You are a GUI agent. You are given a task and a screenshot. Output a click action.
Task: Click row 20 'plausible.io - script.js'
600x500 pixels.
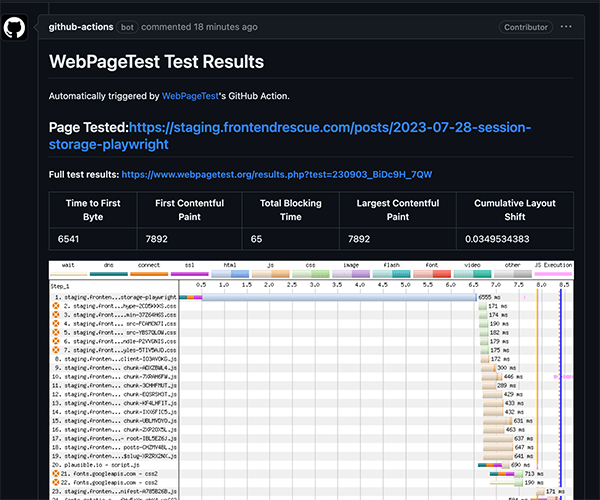[x=96, y=465]
